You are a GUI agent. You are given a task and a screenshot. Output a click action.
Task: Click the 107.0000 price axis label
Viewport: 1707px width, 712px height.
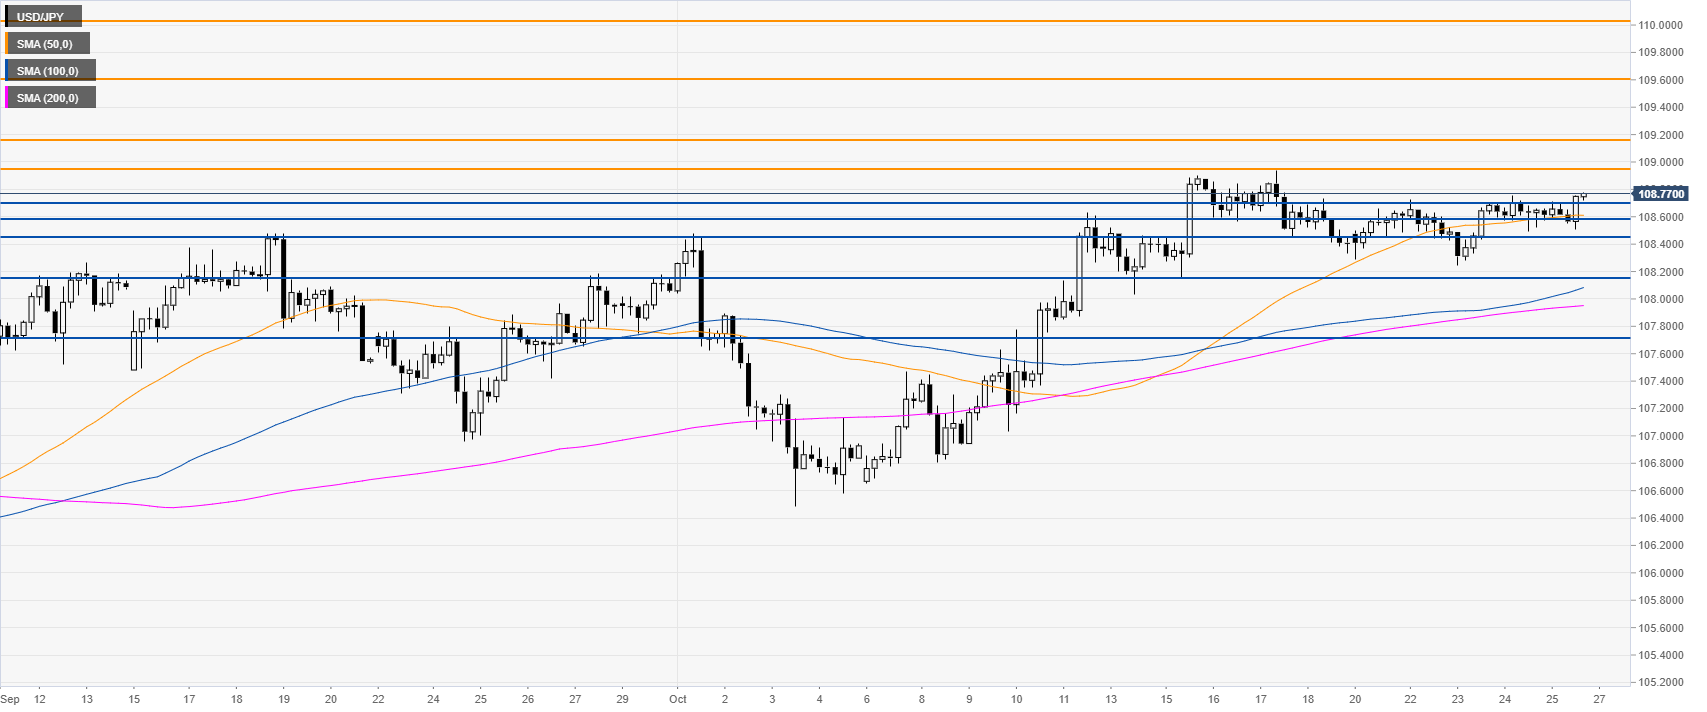coord(1660,436)
